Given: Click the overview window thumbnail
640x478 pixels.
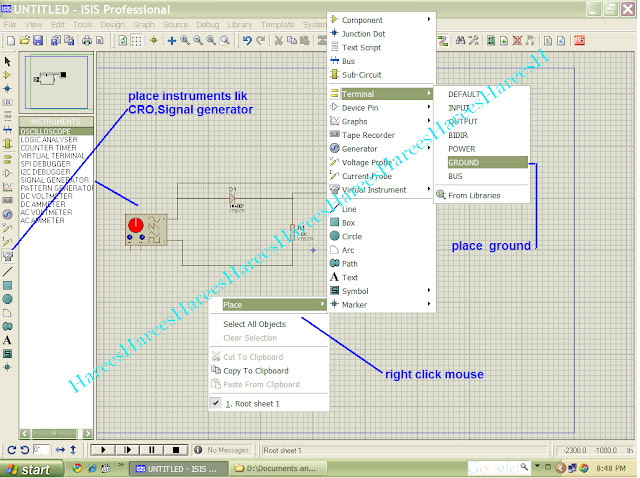Looking at the screenshot, I should [56, 82].
